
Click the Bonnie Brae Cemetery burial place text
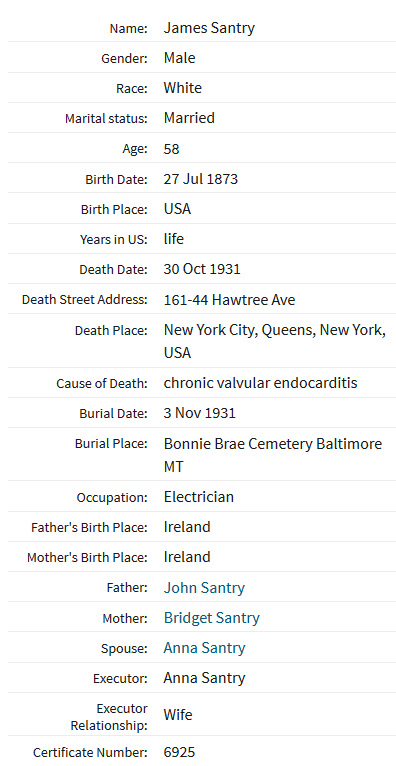click(x=272, y=455)
